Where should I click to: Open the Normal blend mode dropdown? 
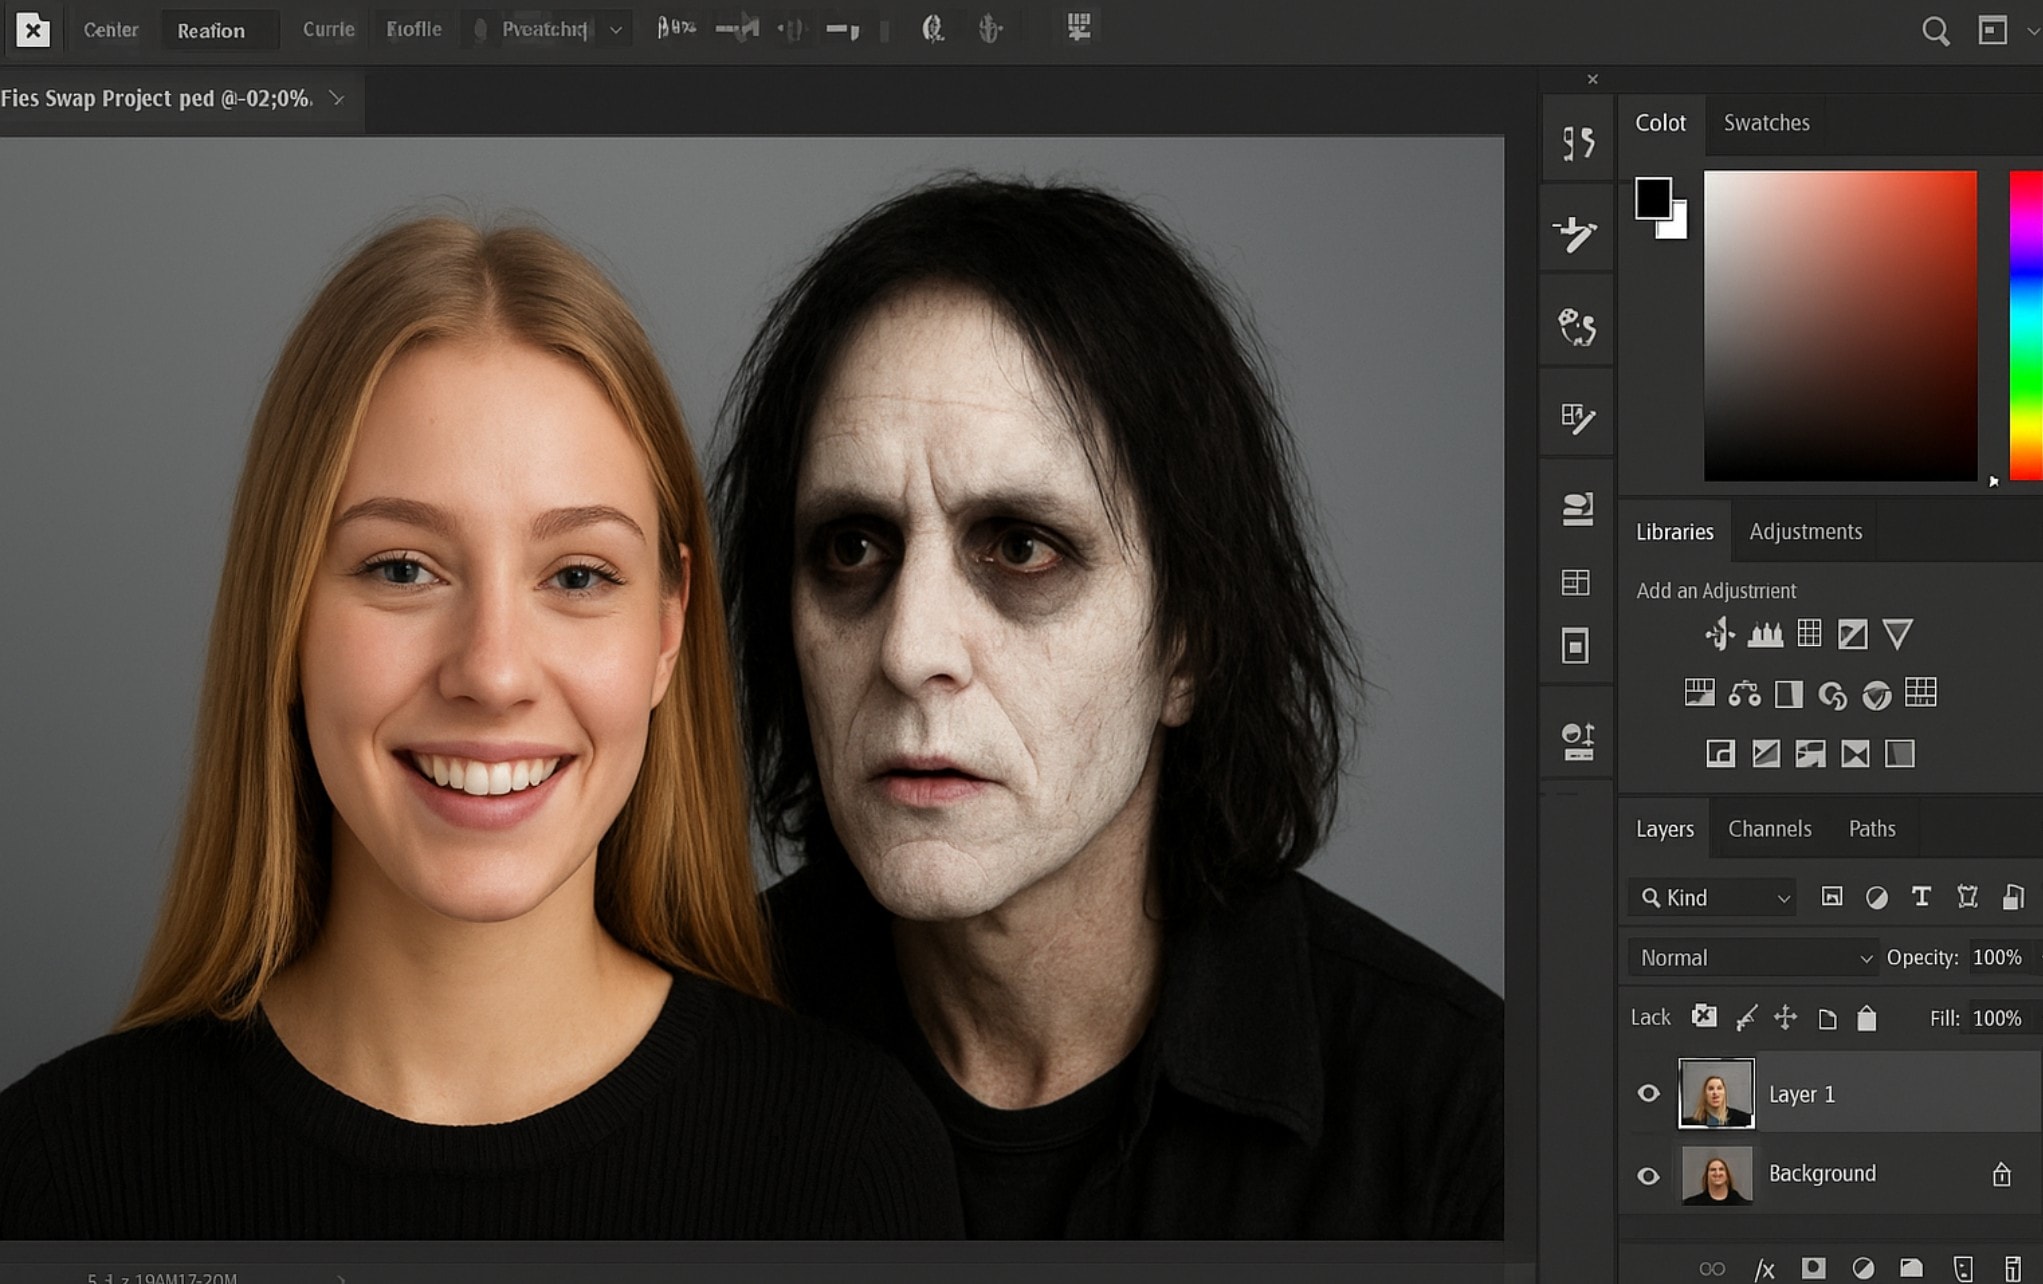(1754, 957)
